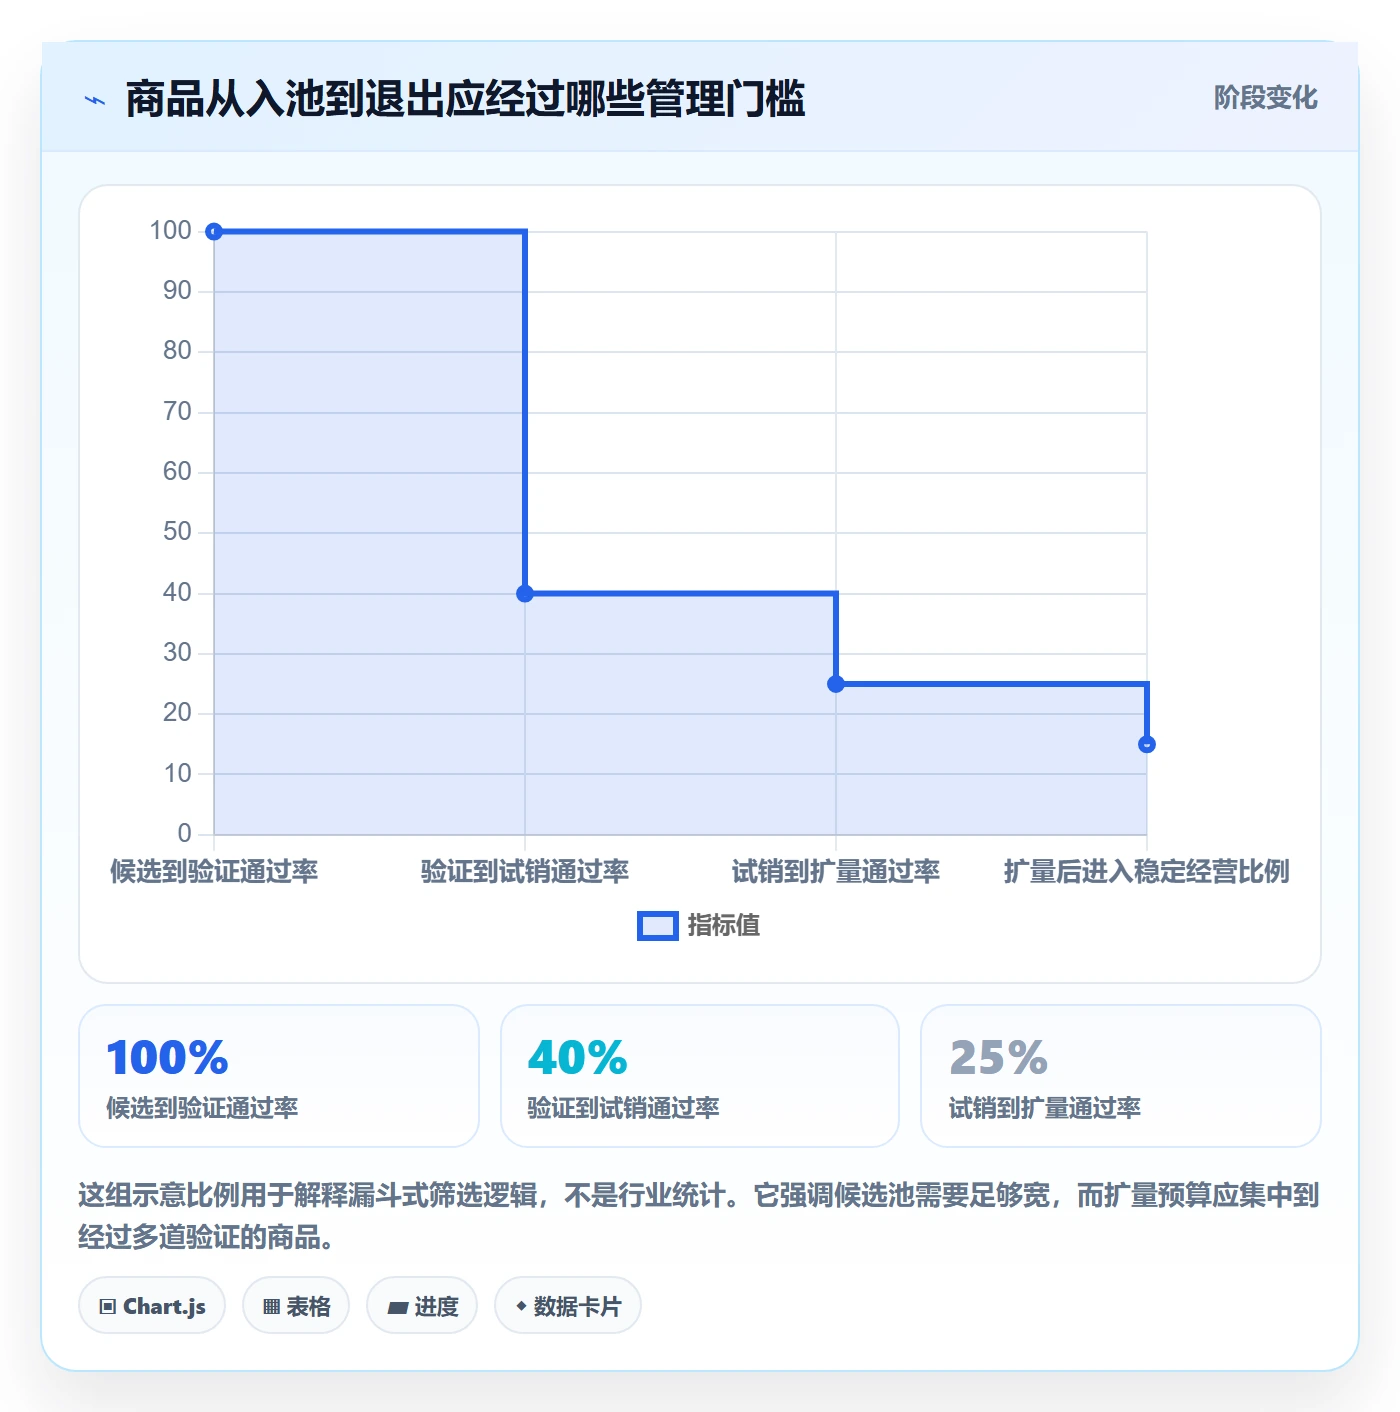
Task: Click the Chart.js tag icon
Action: 108,1306
